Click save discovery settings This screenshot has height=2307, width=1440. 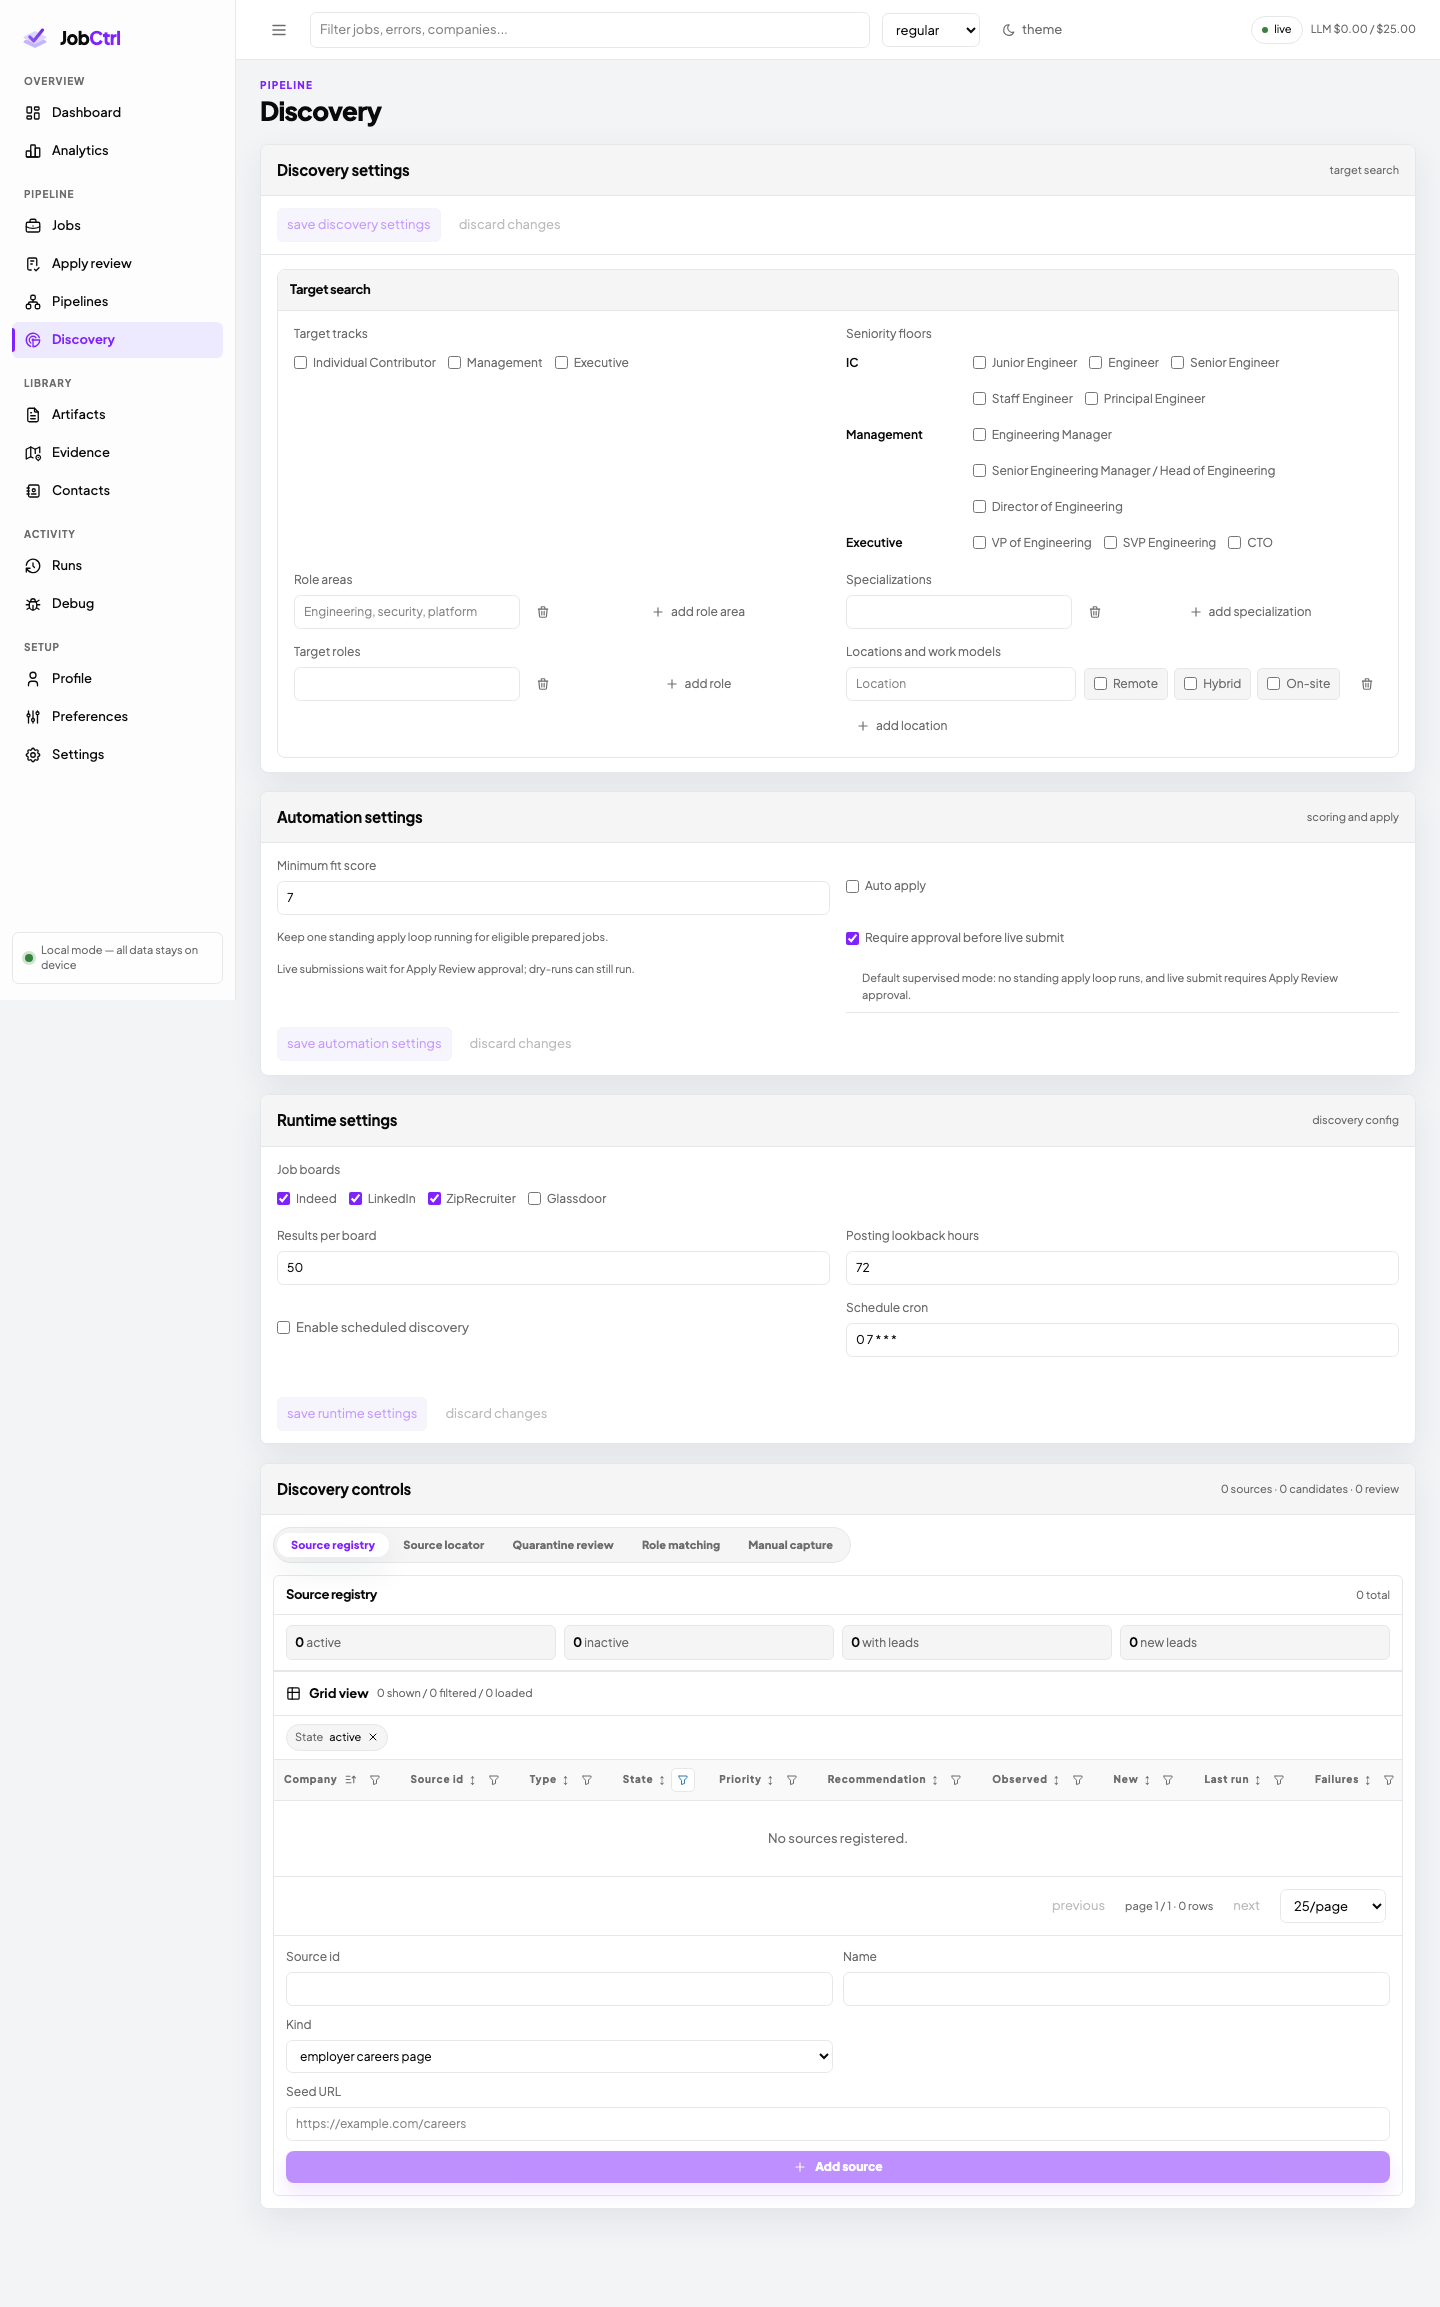(x=359, y=225)
